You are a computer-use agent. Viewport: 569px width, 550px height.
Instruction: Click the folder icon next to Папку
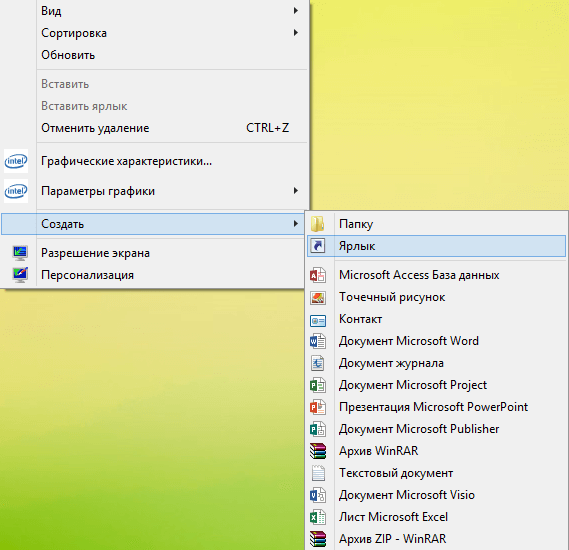coord(318,224)
